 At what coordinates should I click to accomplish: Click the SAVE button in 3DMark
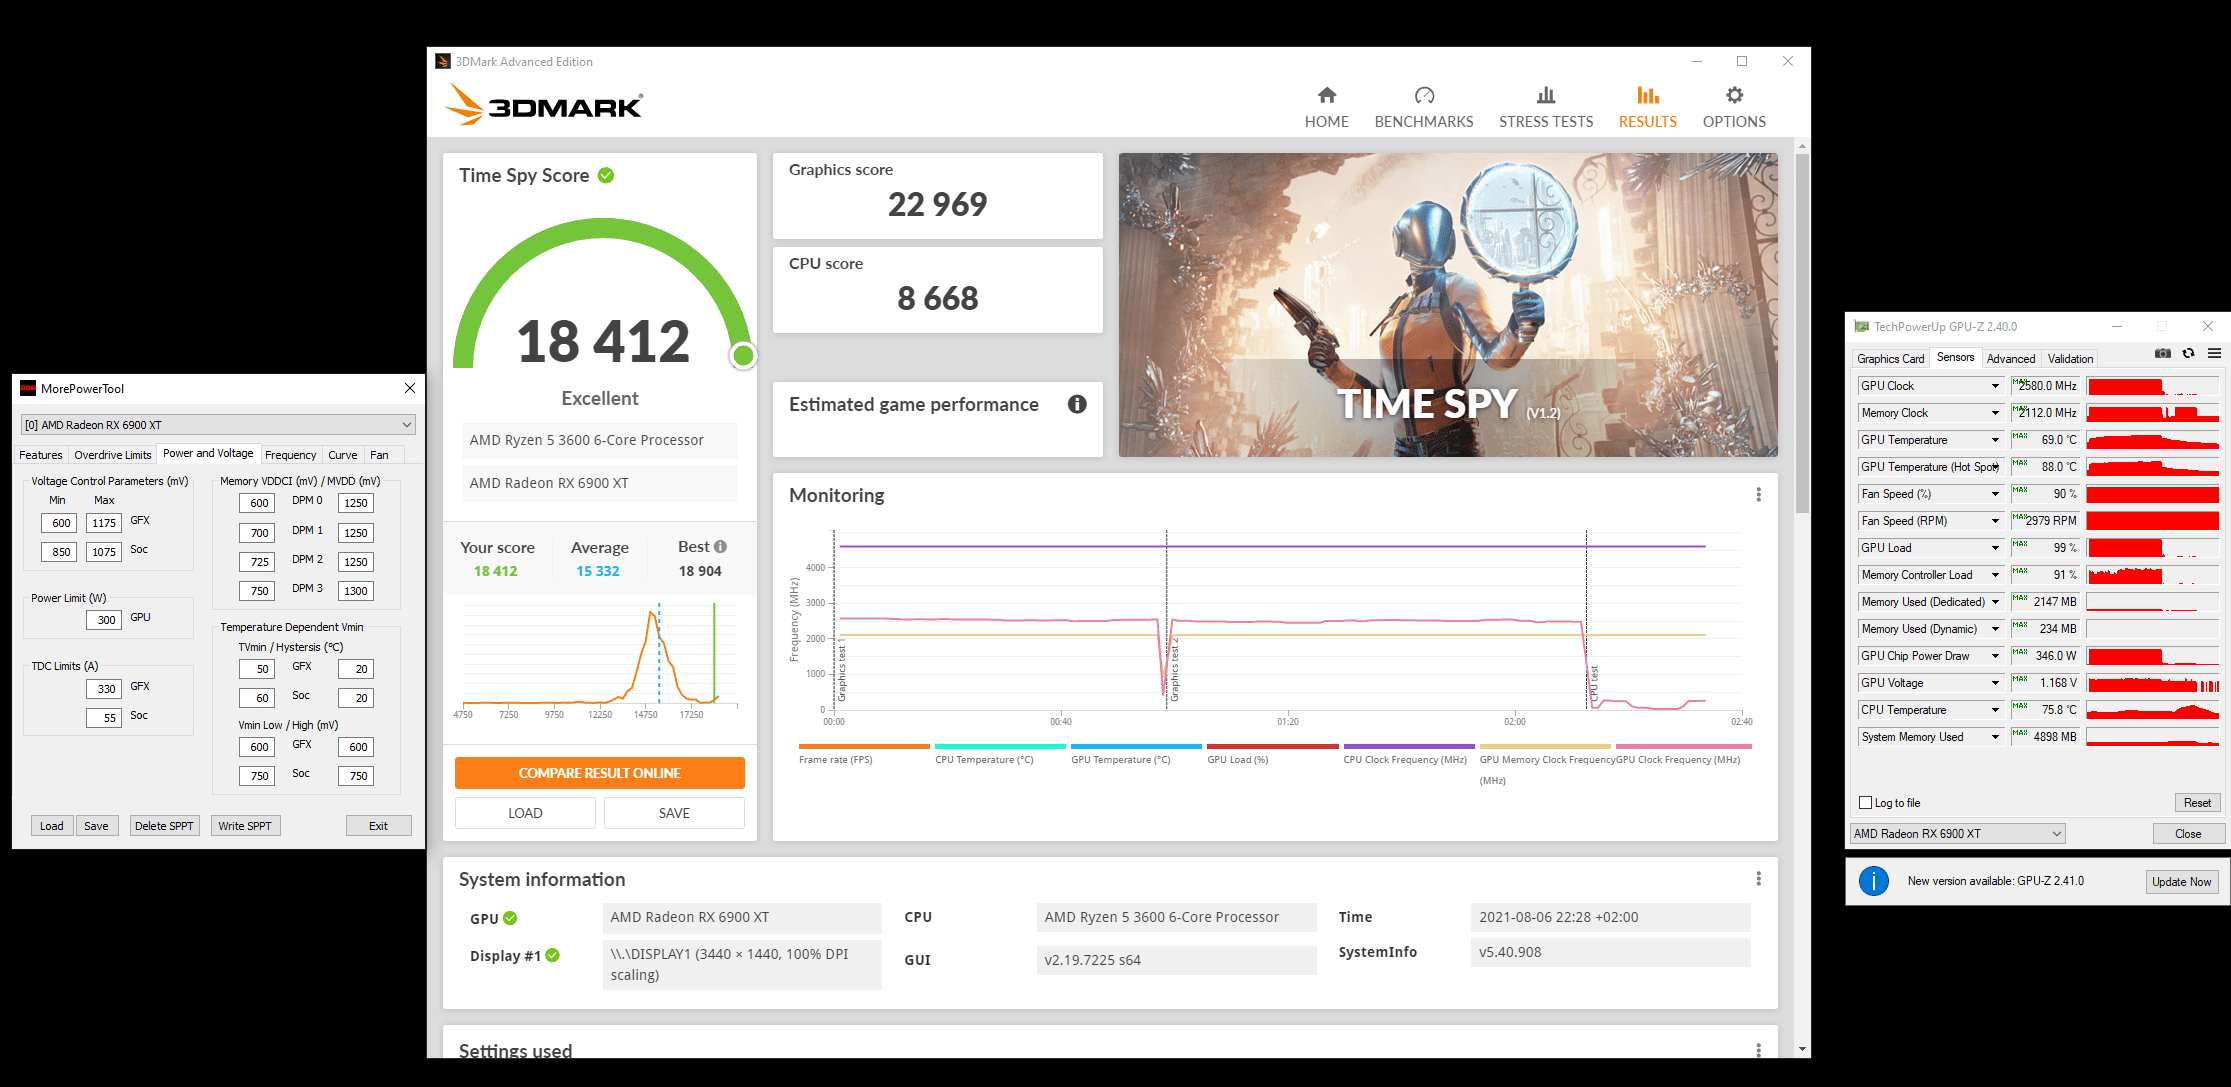click(674, 813)
